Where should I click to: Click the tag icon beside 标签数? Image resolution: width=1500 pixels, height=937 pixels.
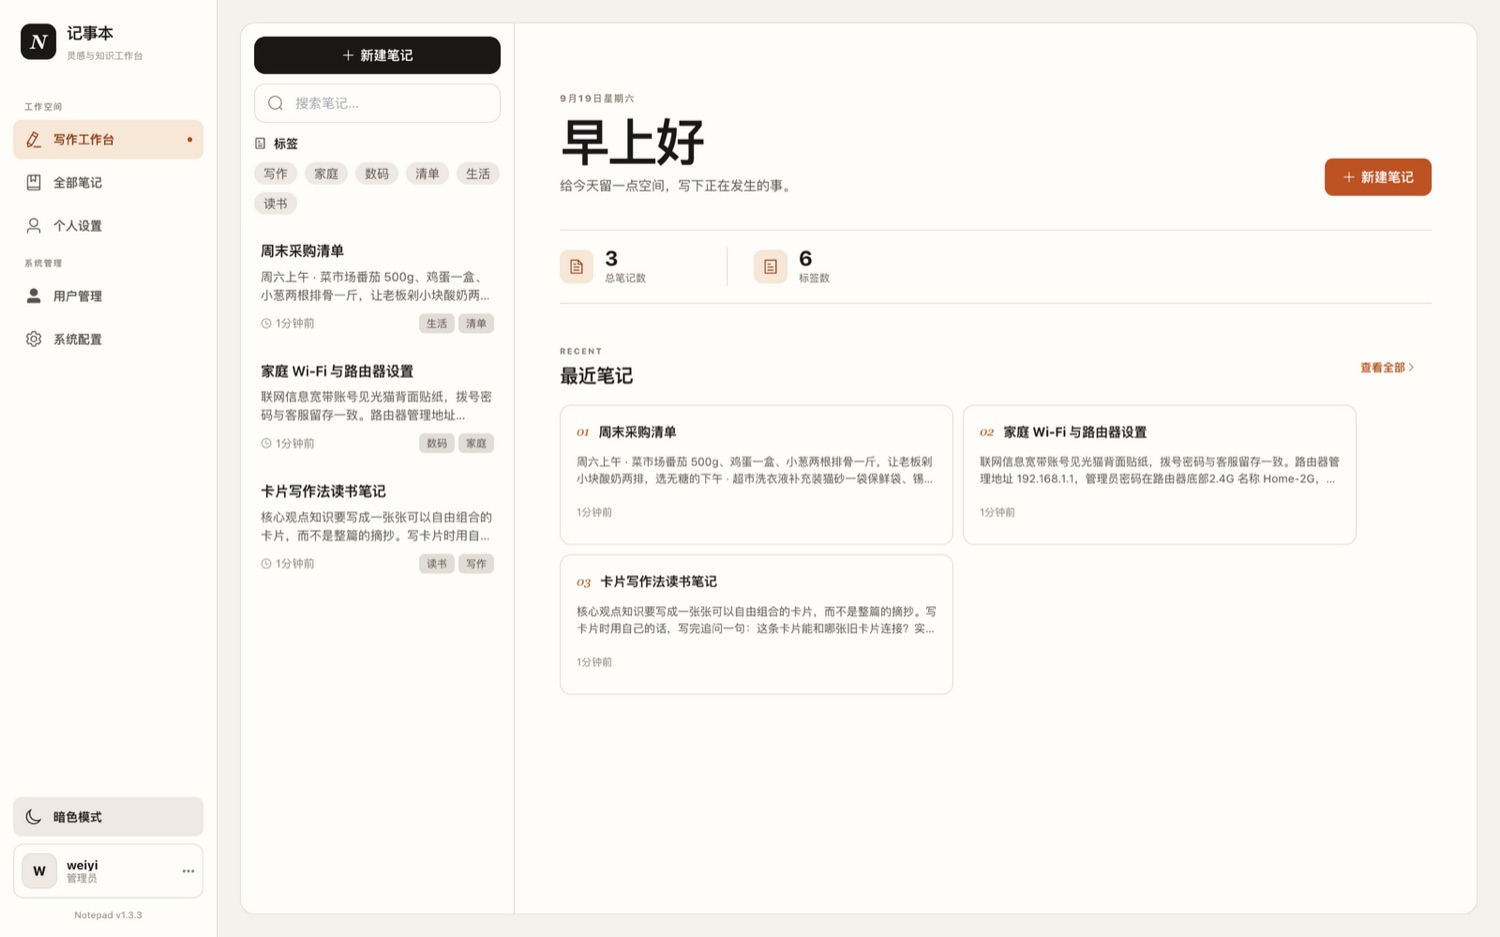pyautogui.click(x=770, y=266)
